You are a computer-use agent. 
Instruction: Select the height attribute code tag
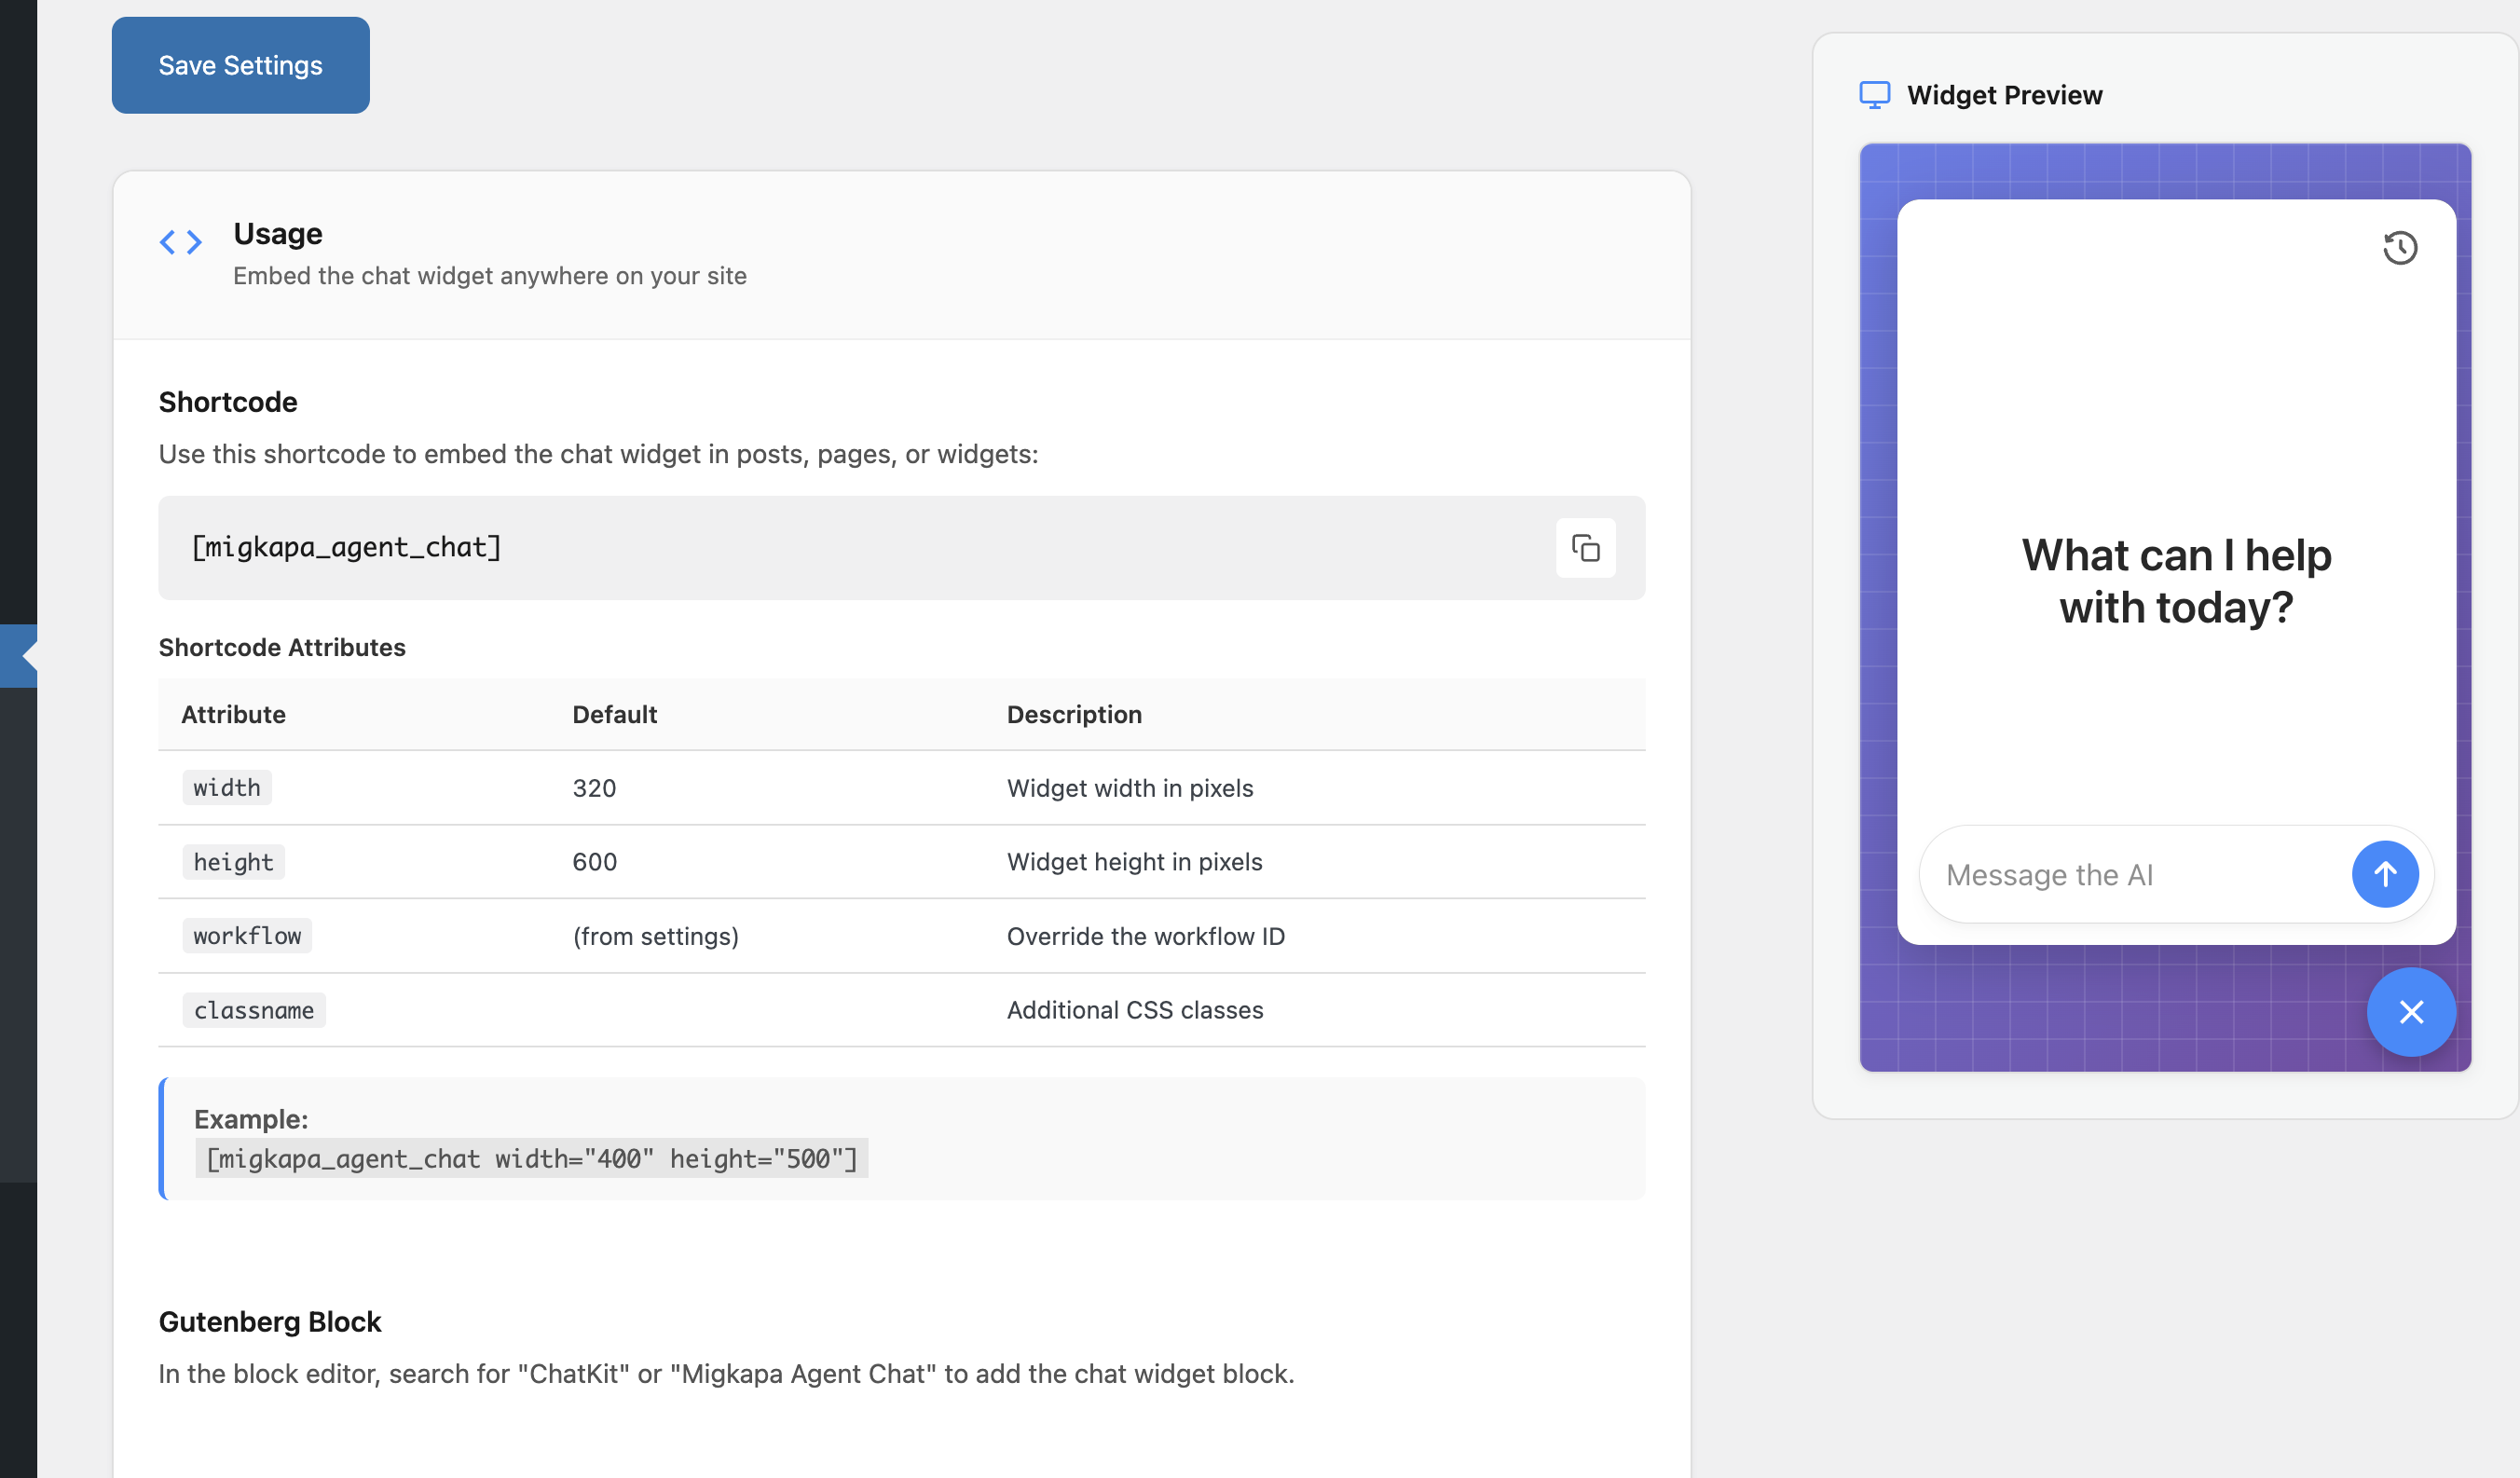point(233,862)
